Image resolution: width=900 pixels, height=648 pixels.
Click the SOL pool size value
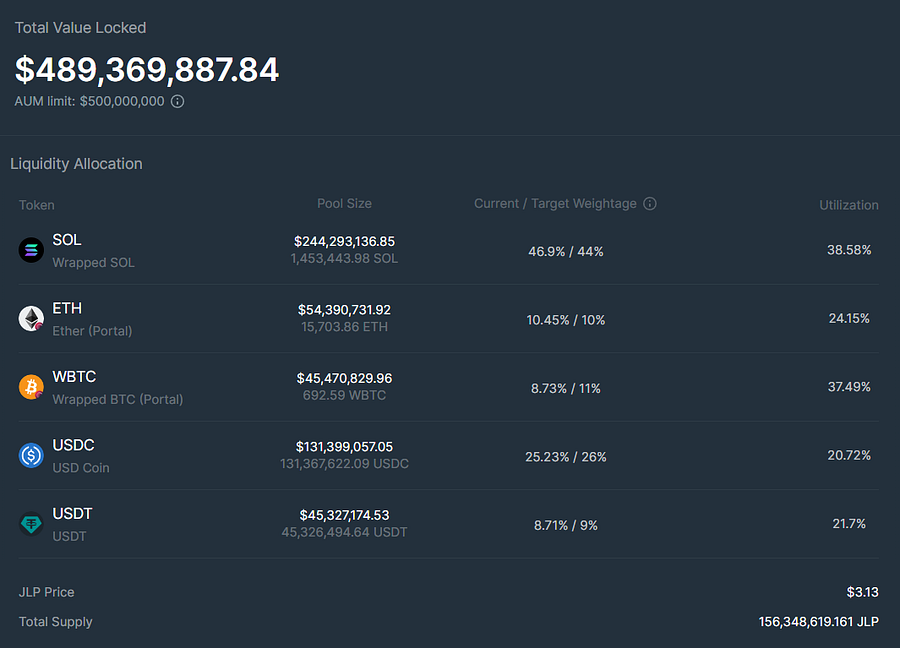coord(344,241)
